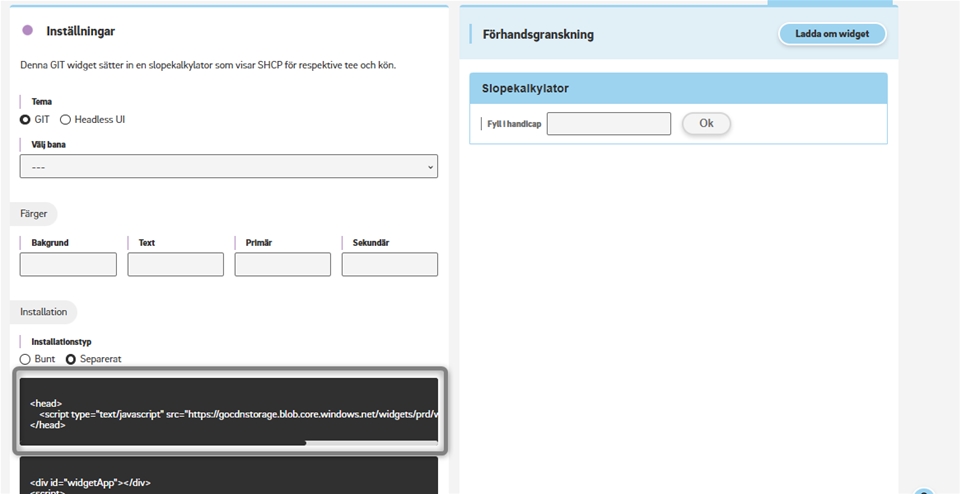Open the Välj bana dropdown
Screen dimensions: 960x494
[x=228, y=167]
